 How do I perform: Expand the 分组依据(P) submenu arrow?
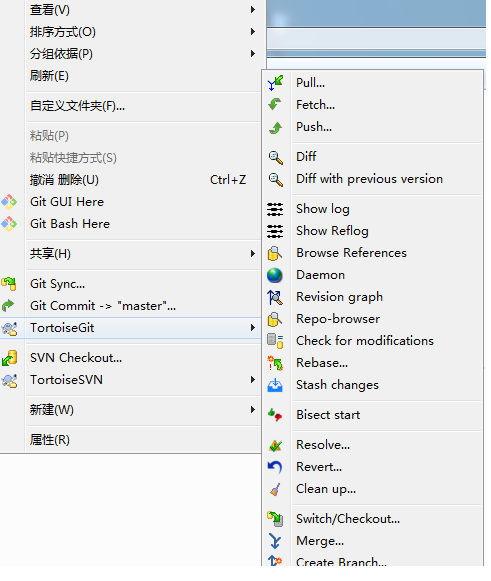tap(253, 54)
